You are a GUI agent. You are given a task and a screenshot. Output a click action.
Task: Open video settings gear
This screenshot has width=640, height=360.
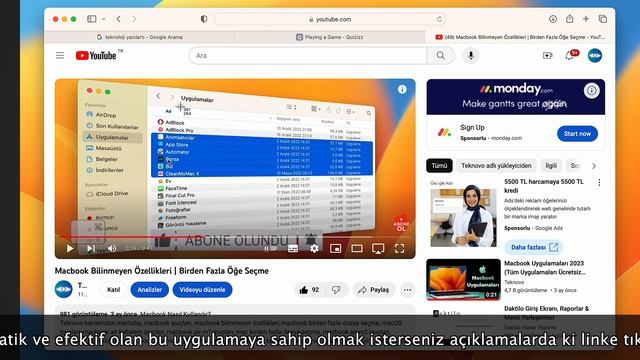point(314,248)
